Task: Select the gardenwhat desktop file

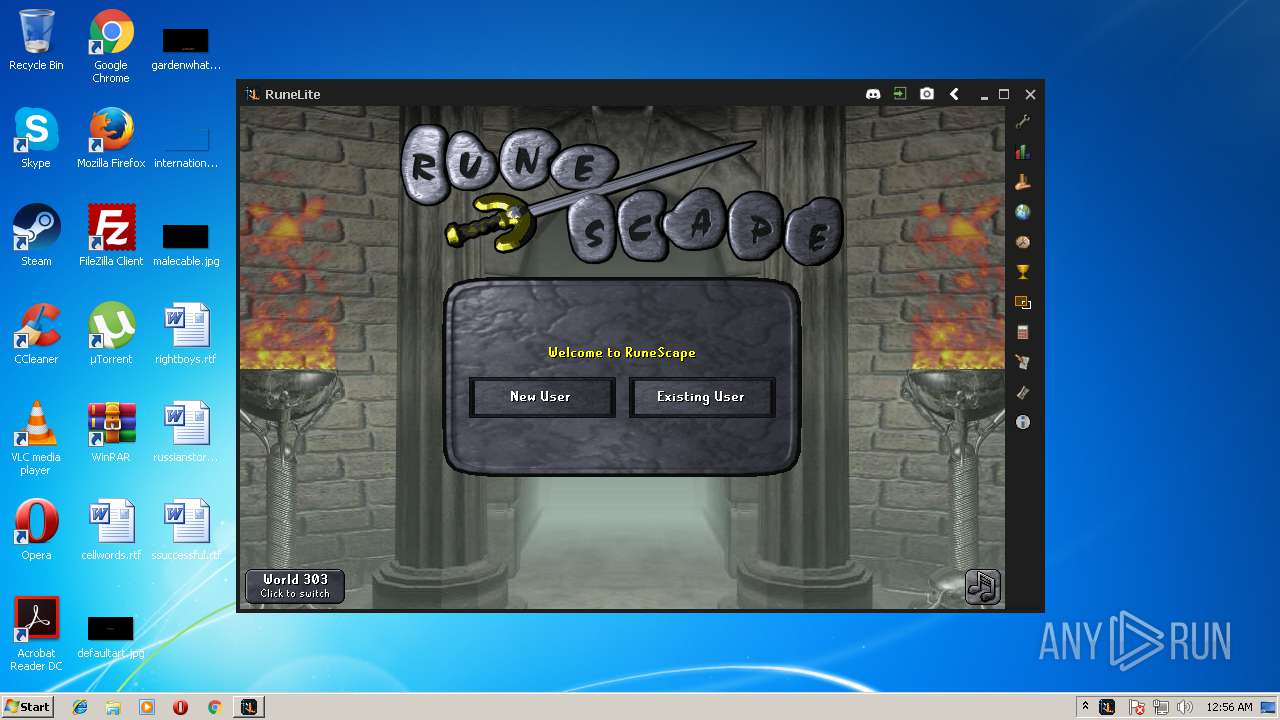Action: [186, 50]
